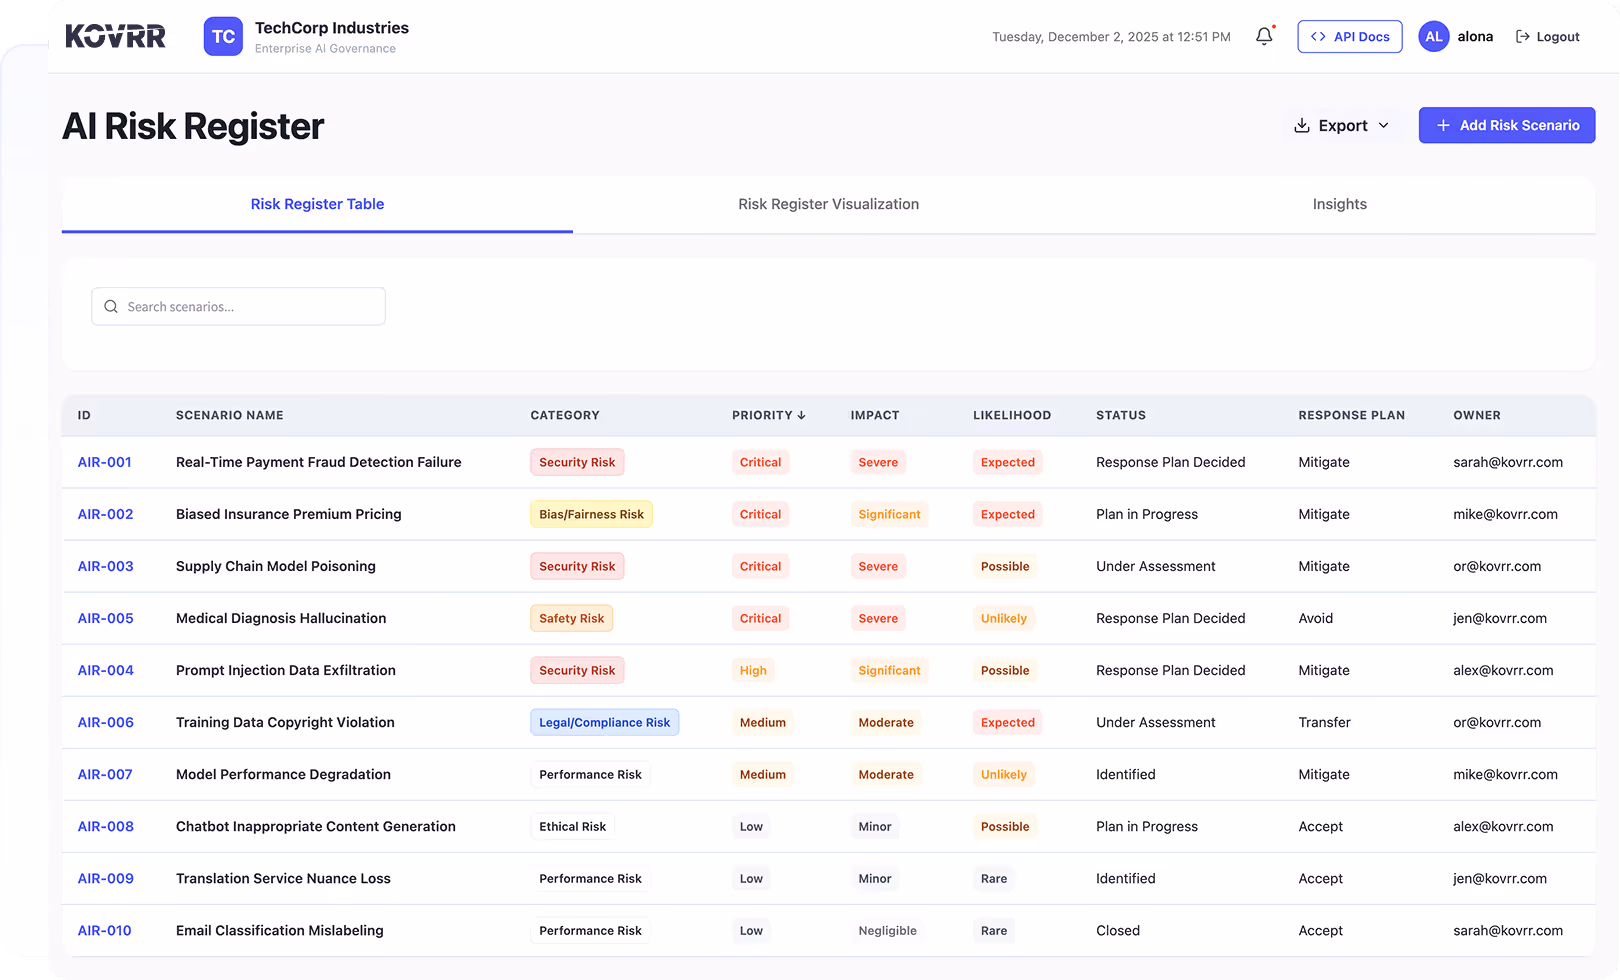1620x980 pixels.
Task: Click the TechCorp Industries organization name
Action: click(332, 28)
